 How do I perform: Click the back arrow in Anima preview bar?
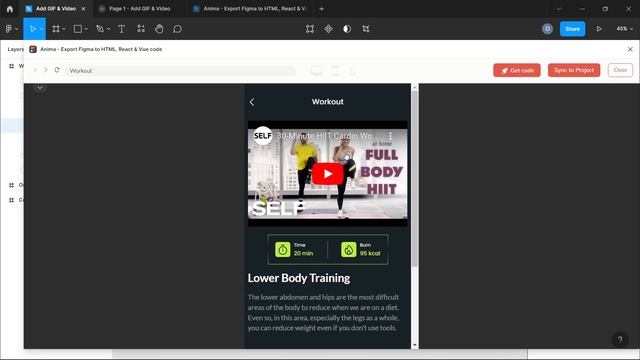click(x=36, y=70)
